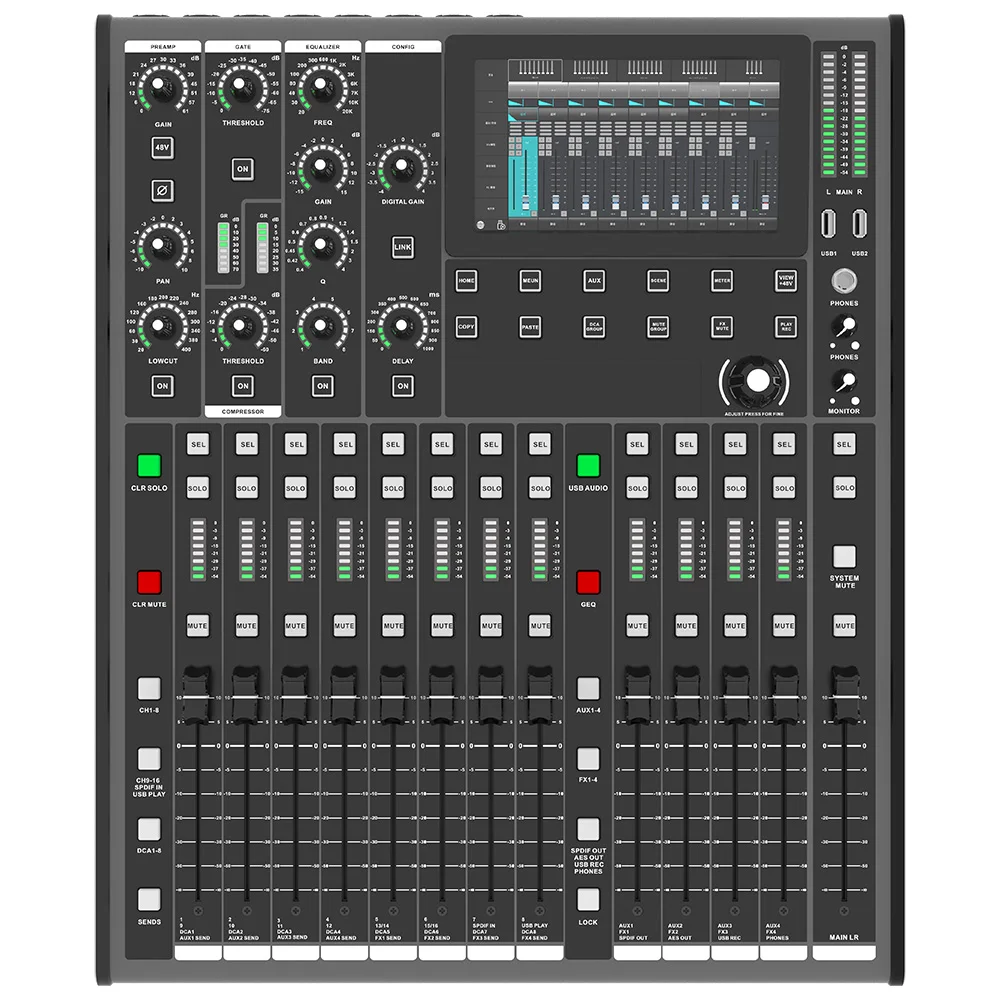Toggle the GATE ON button
This screenshot has height=1000, width=1000.
coord(241,168)
